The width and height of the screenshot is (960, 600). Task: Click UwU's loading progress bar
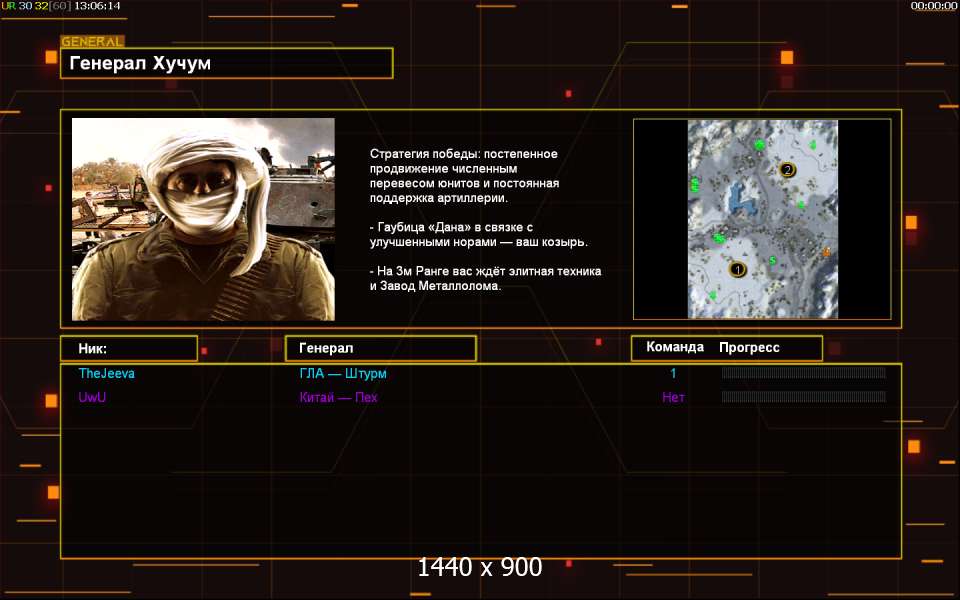tap(803, 397)
